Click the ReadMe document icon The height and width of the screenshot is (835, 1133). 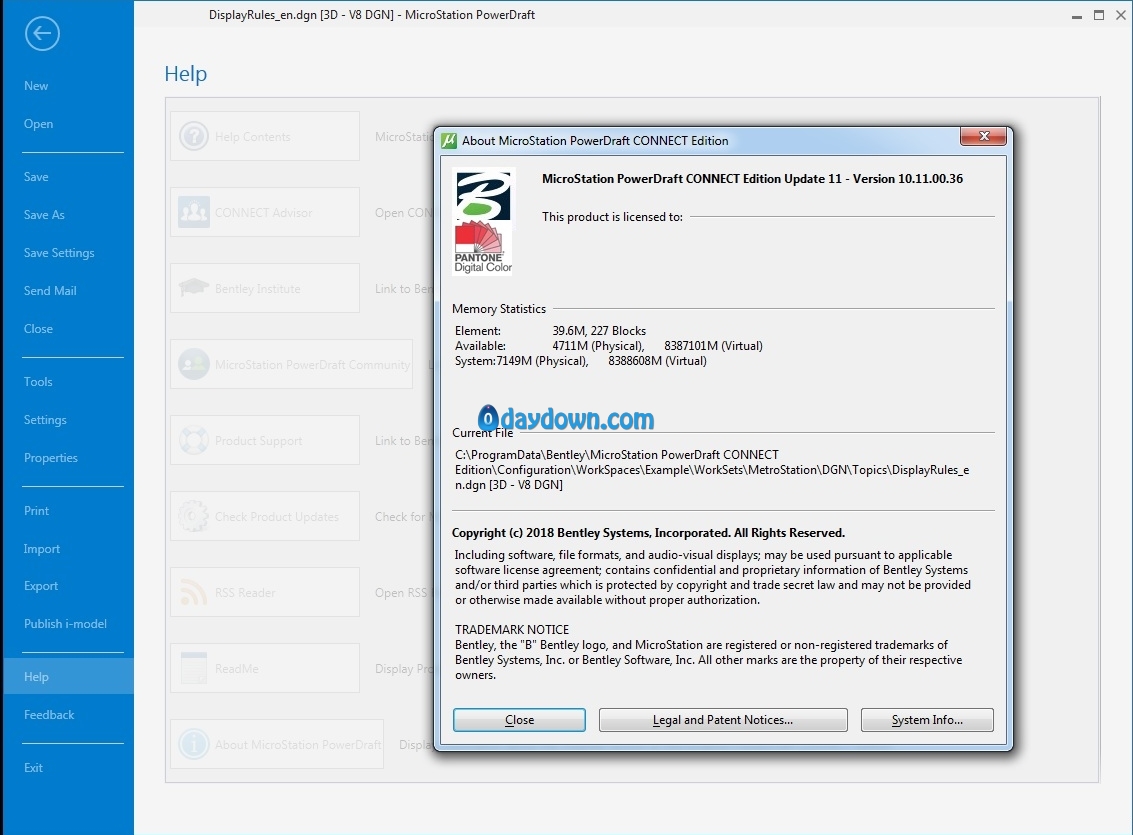coord(194,668)
